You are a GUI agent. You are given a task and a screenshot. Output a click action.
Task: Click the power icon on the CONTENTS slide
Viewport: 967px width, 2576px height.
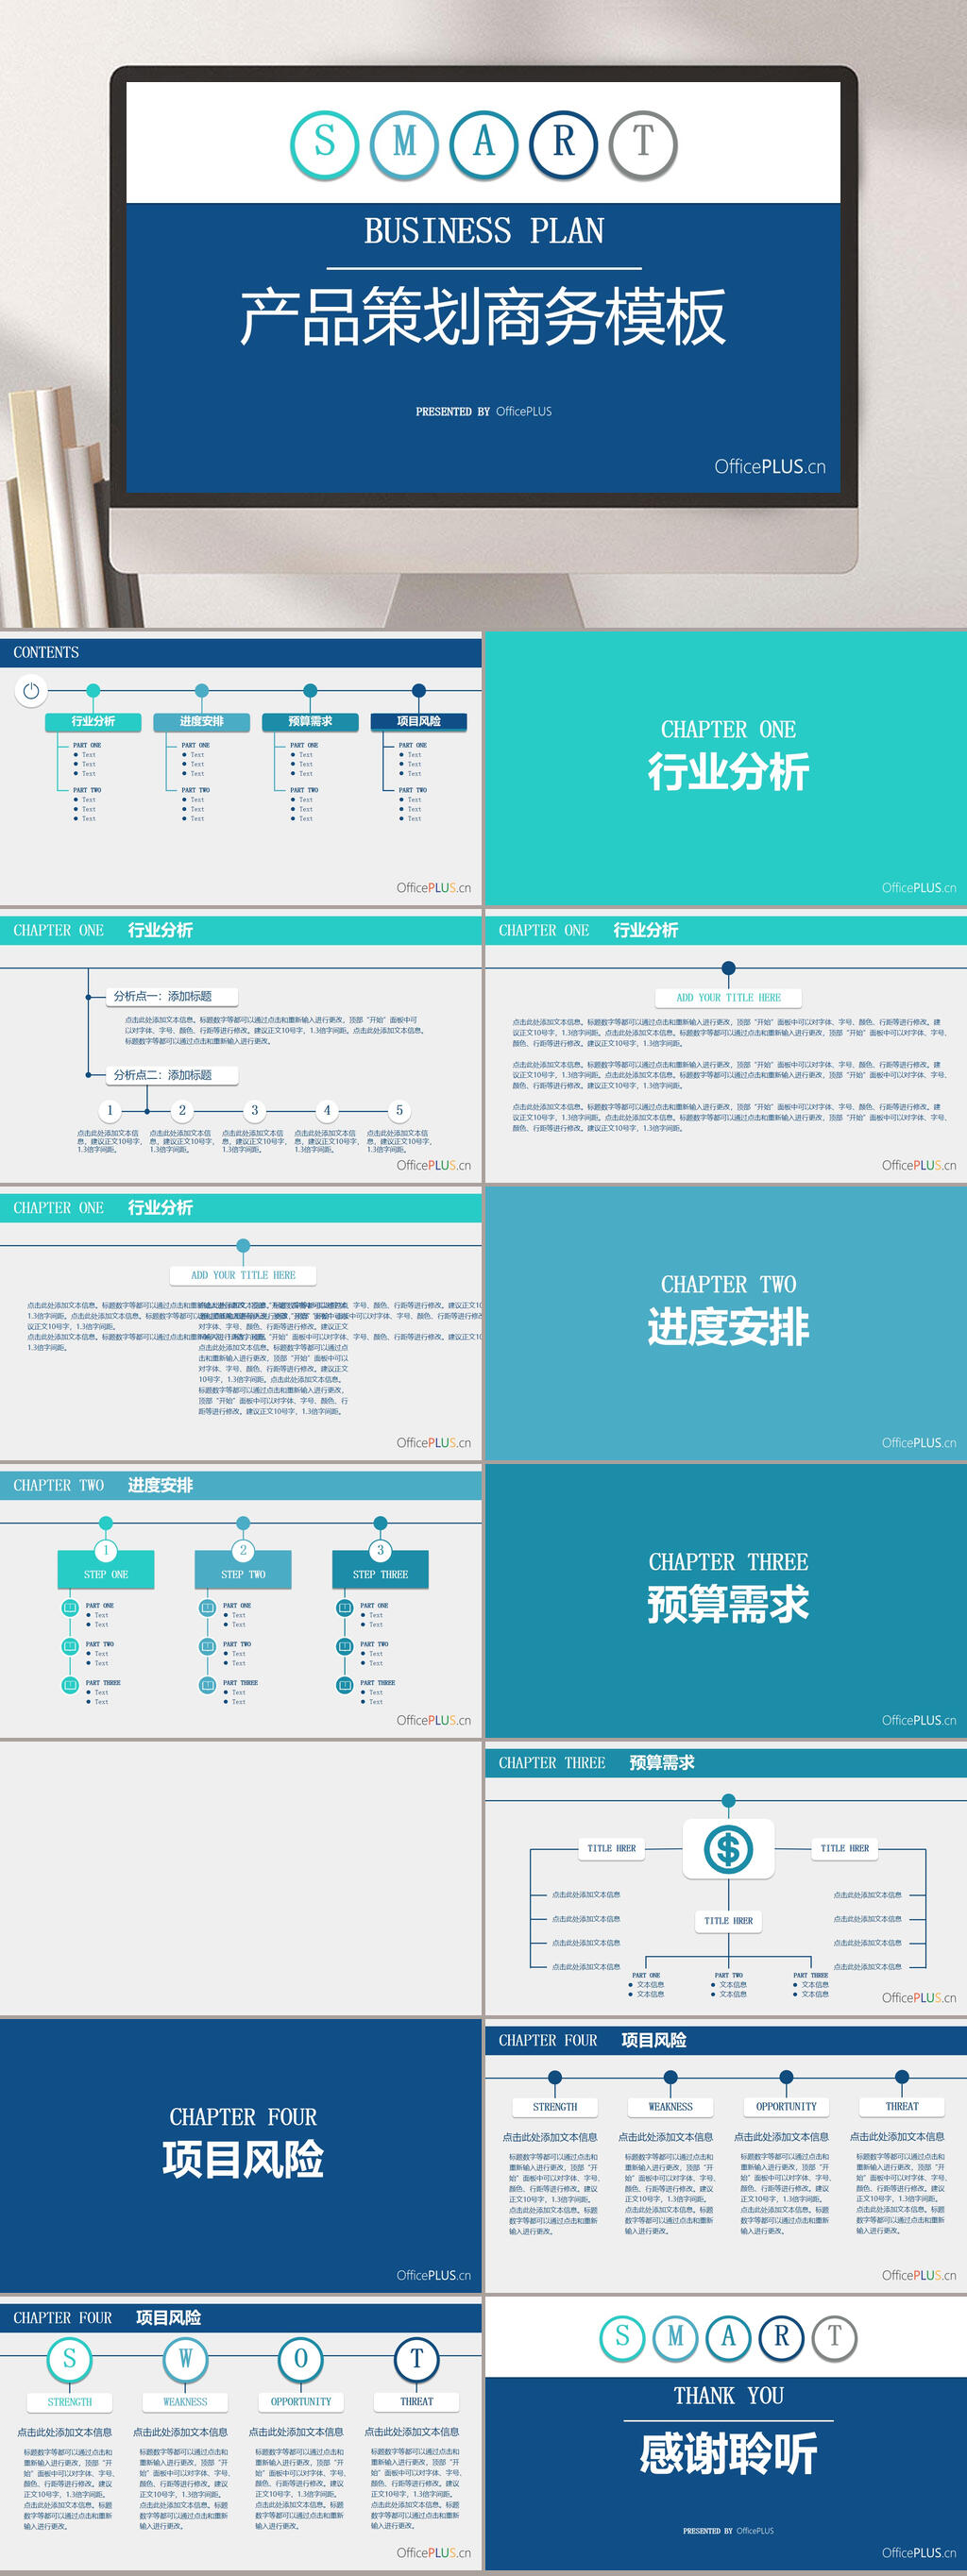31,690
